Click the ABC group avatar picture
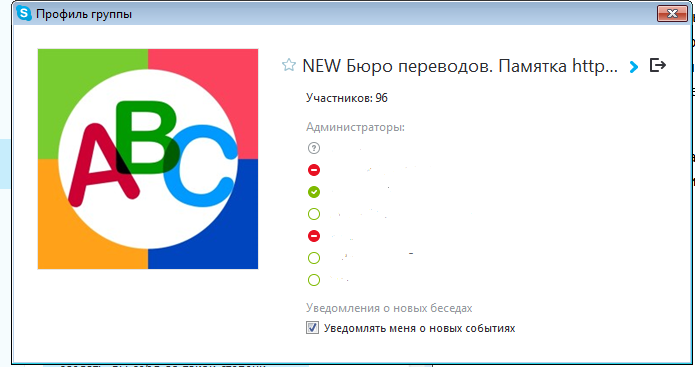 pyautogui.click(x=148, y=159)
